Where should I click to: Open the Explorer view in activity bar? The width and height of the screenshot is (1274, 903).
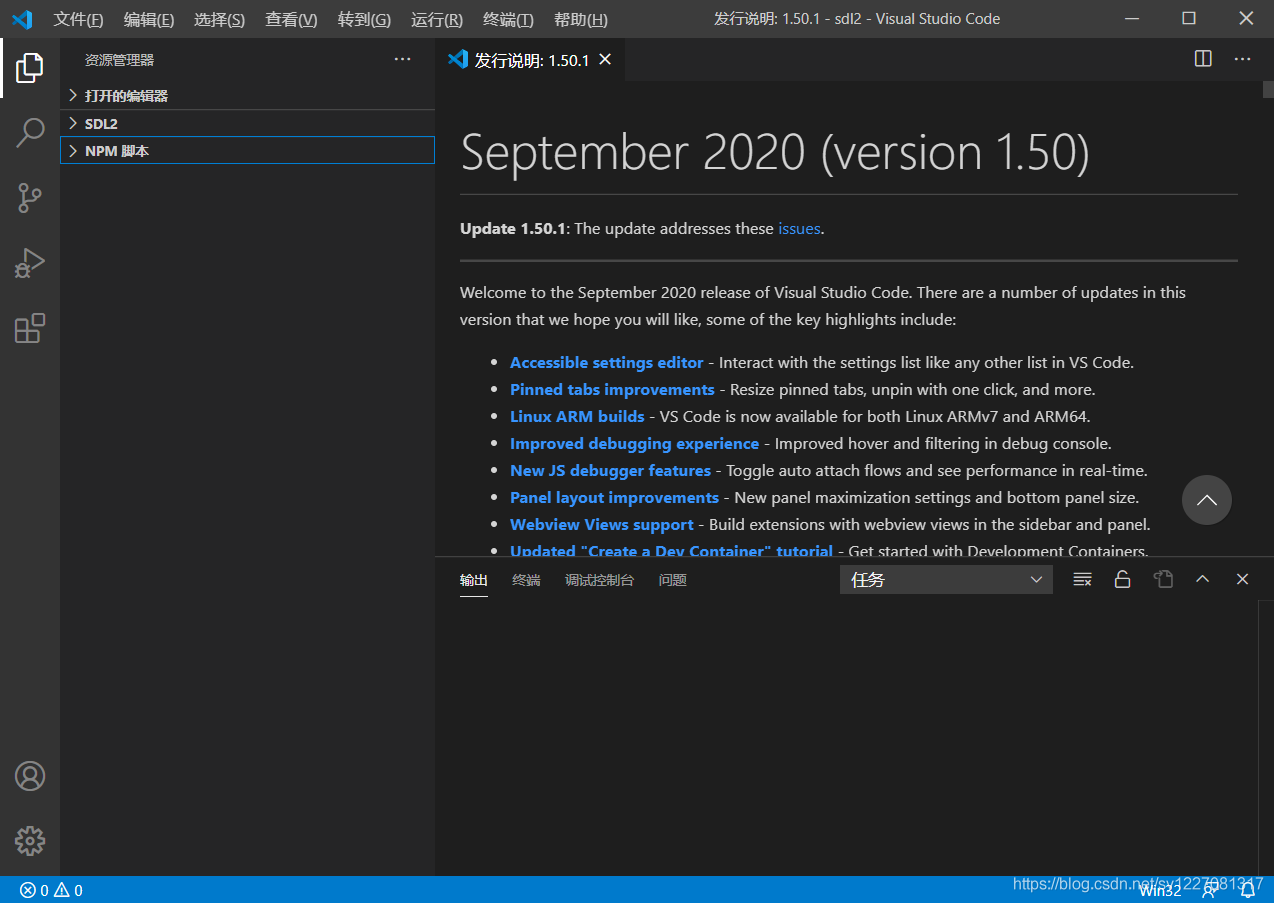[x=30, y=68]
